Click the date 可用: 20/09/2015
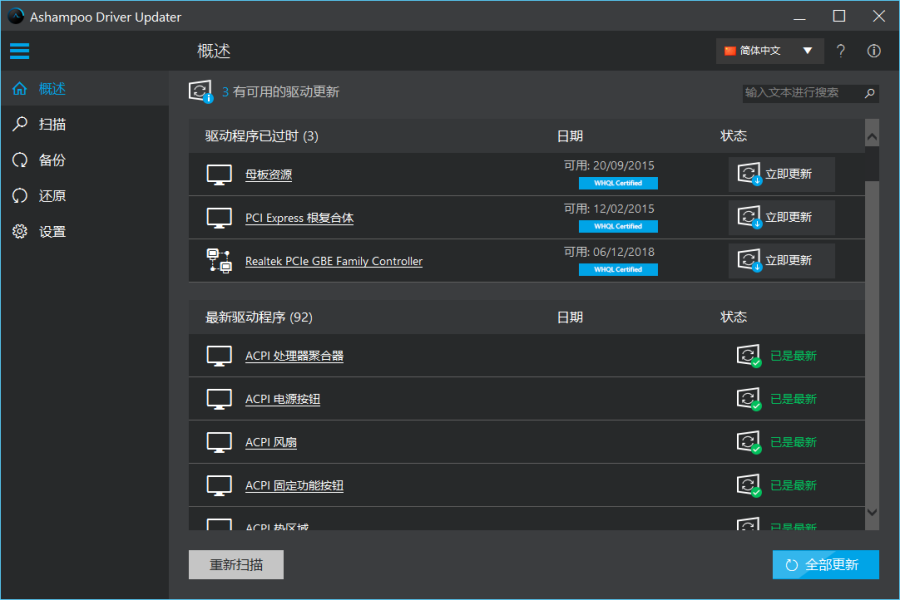Image resolution: width=900 pixels, height=600 pixels. coord(609,166)
